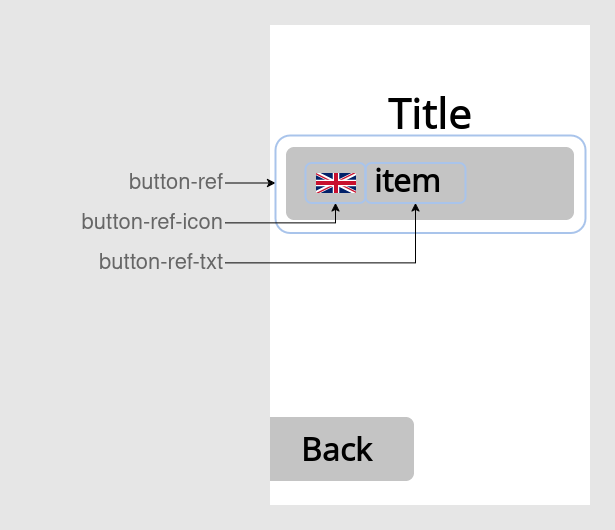Click the "button-ref" annotation label
Viewport: 615px width, 530px height.
176,182
